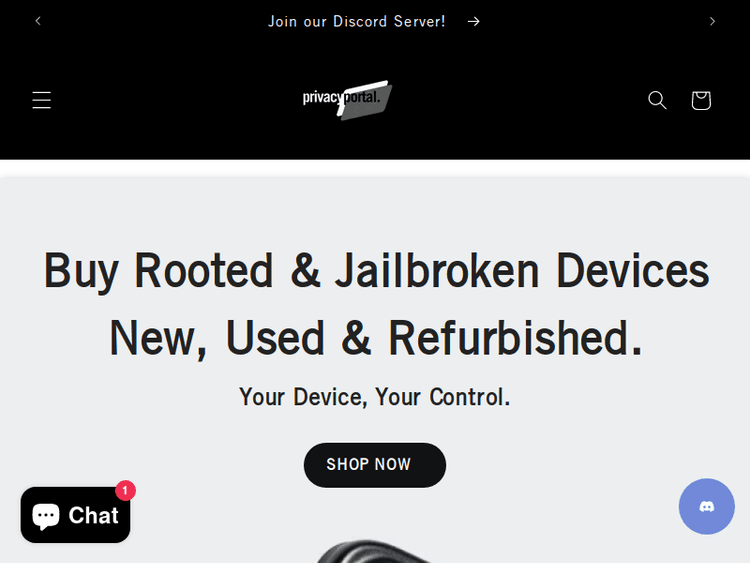Click the SHOP NOW button
The image size is (750, 563).
click(375, 465)
